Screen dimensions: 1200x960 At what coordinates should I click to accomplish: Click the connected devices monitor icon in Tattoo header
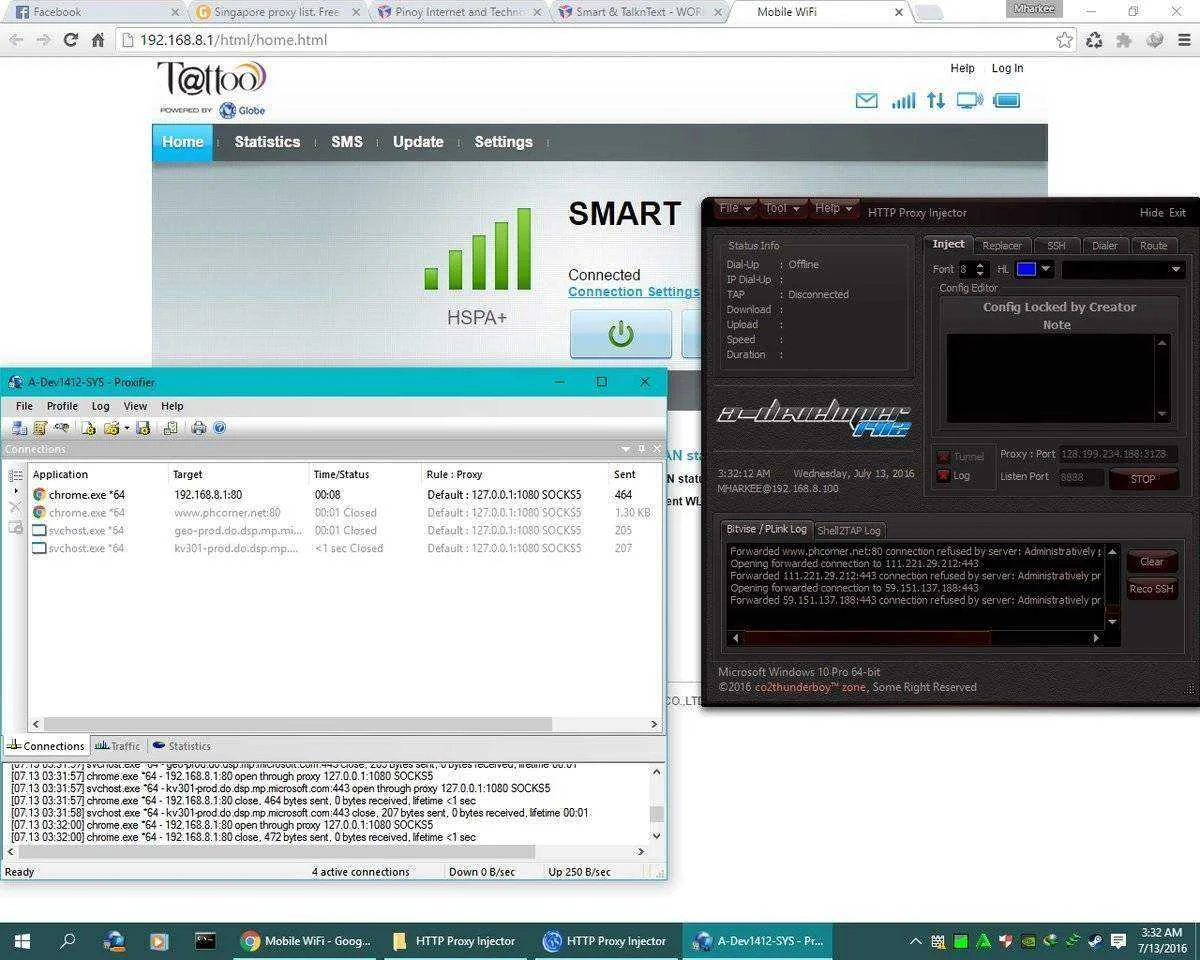pyautogui.click(x=969, y=100)
